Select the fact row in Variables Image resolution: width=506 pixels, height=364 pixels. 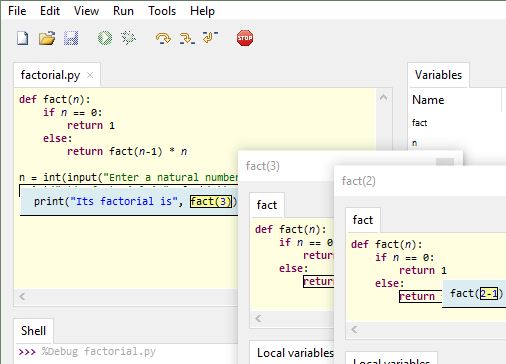tap(420, 123)
